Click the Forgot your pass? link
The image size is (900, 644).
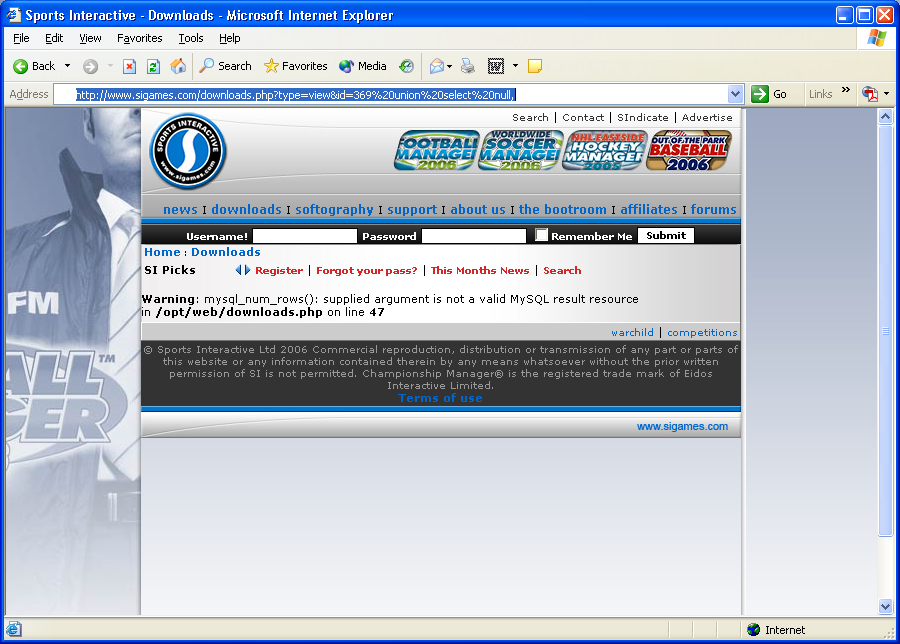[367, 270]
